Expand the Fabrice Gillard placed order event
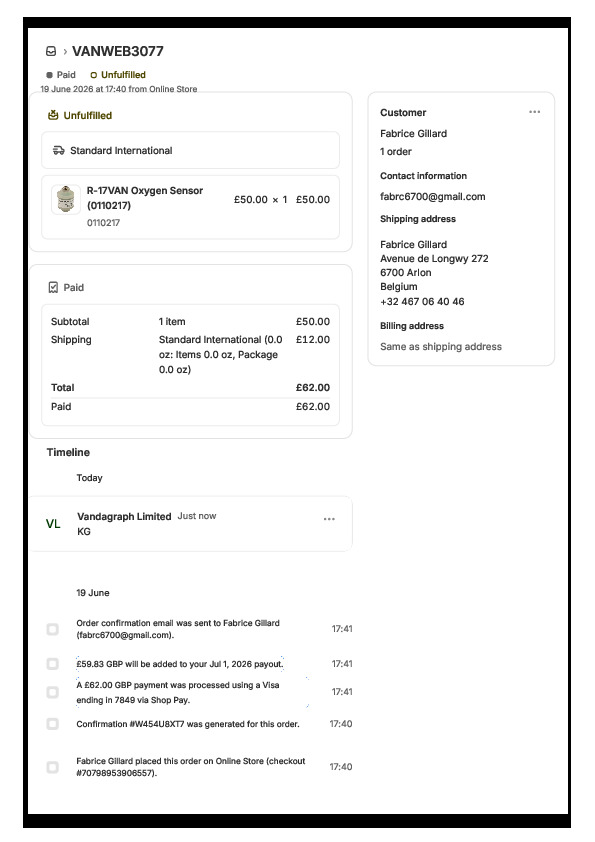Viewport: 595px width, 842px height. point(191,767)
